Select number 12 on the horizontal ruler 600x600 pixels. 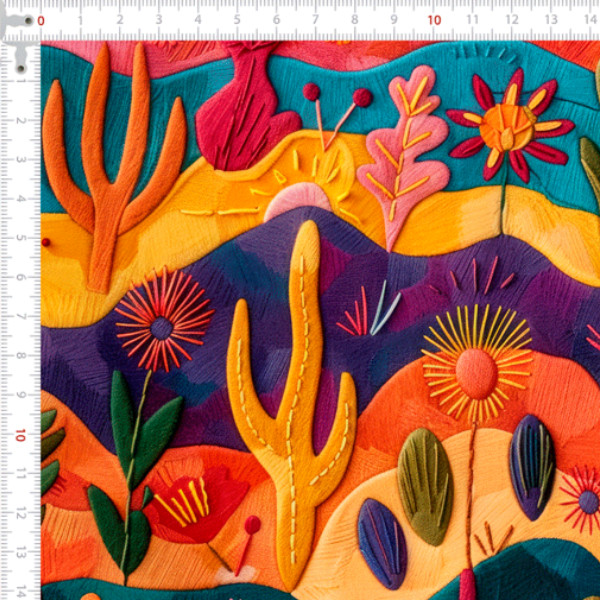(512, 20)
